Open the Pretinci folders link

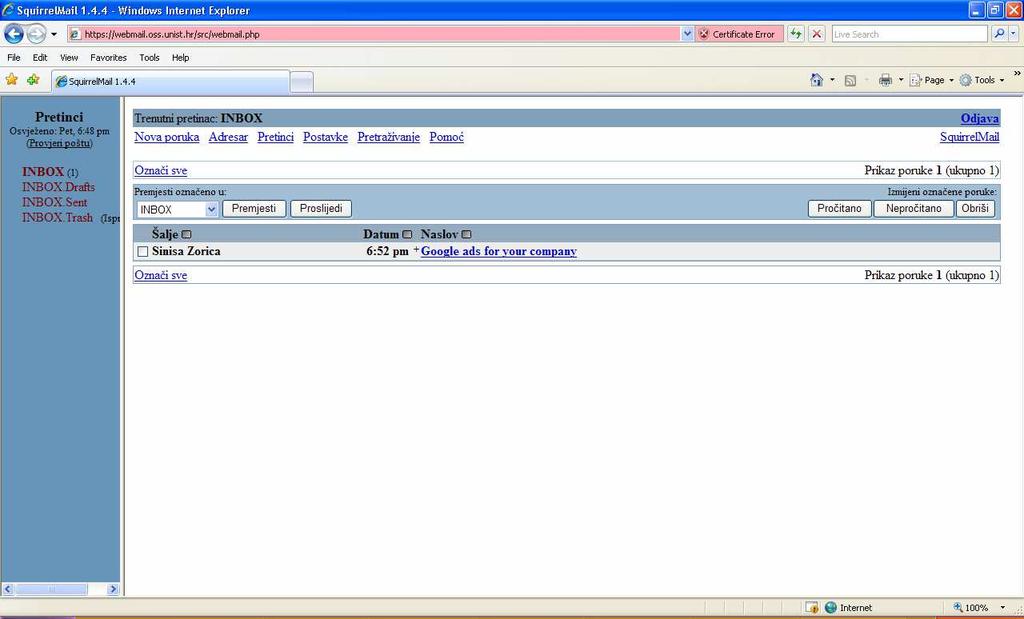click(x=276, y=137)
